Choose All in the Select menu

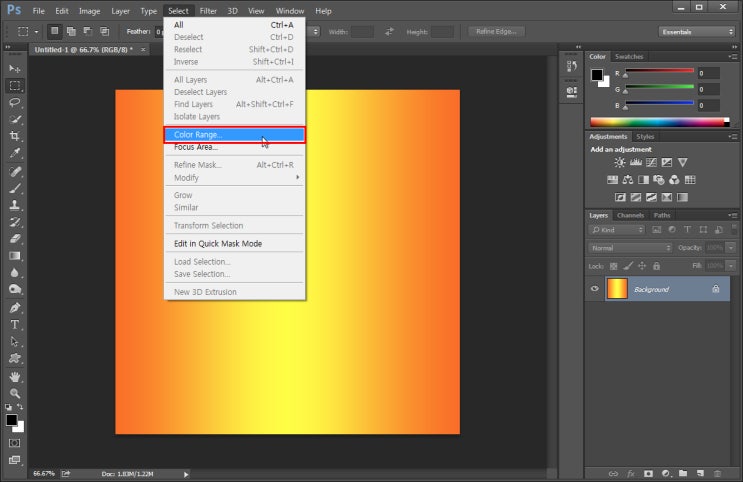click(x=235, y=25)
